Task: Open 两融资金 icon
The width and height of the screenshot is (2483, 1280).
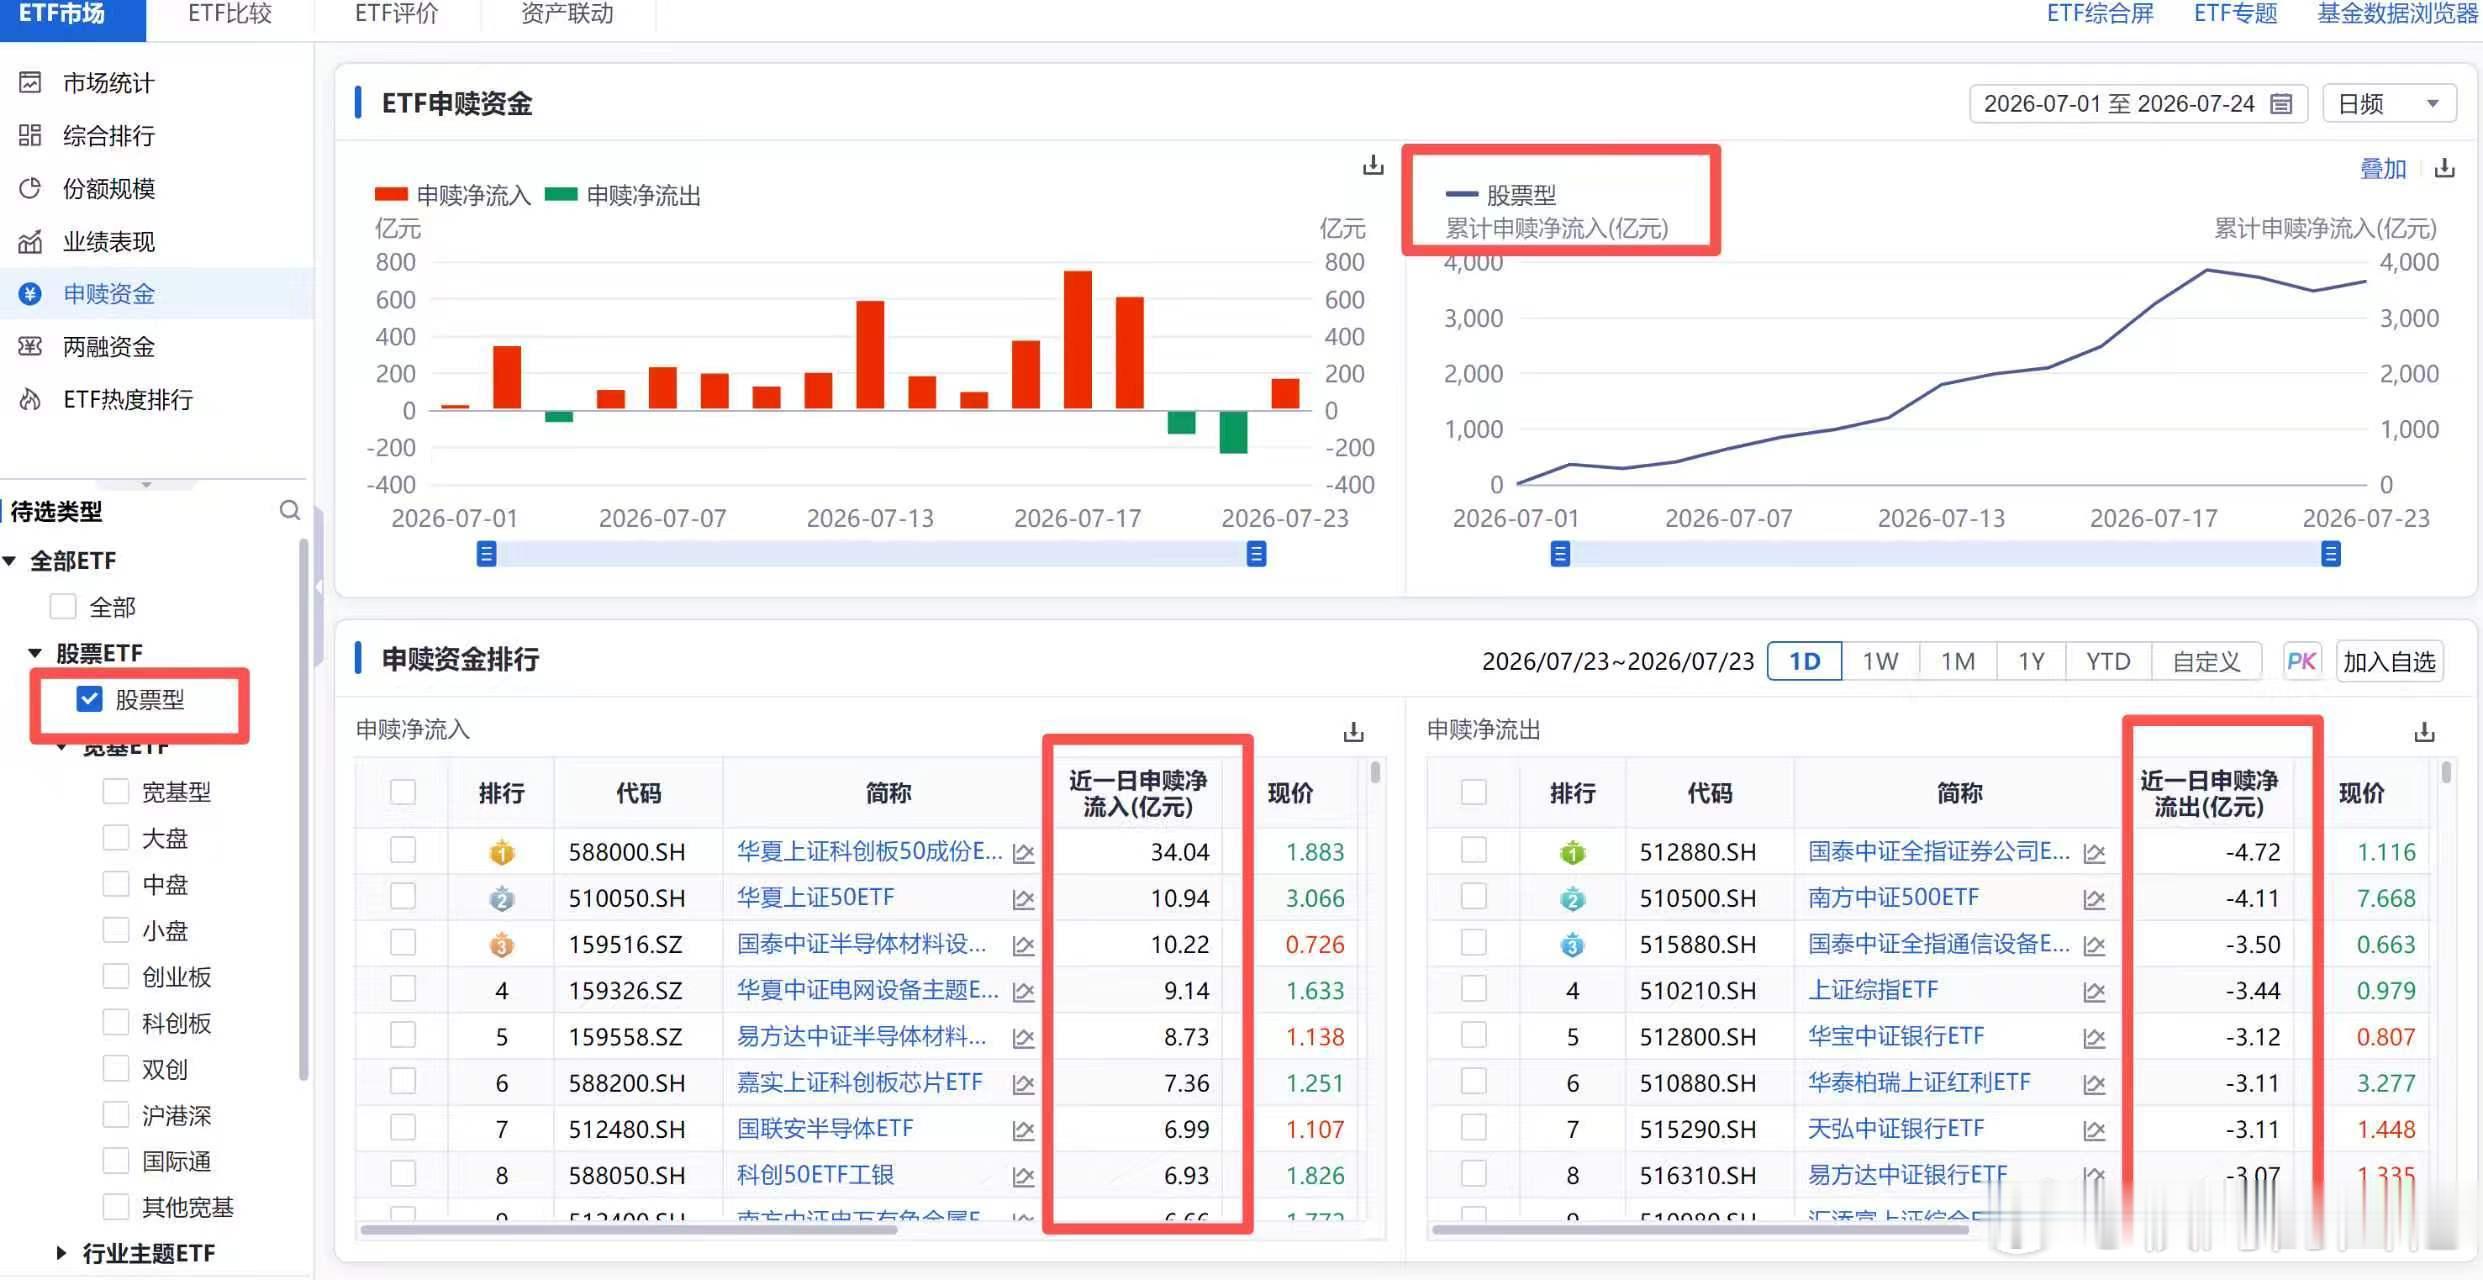Action: (x=30, y=346)
